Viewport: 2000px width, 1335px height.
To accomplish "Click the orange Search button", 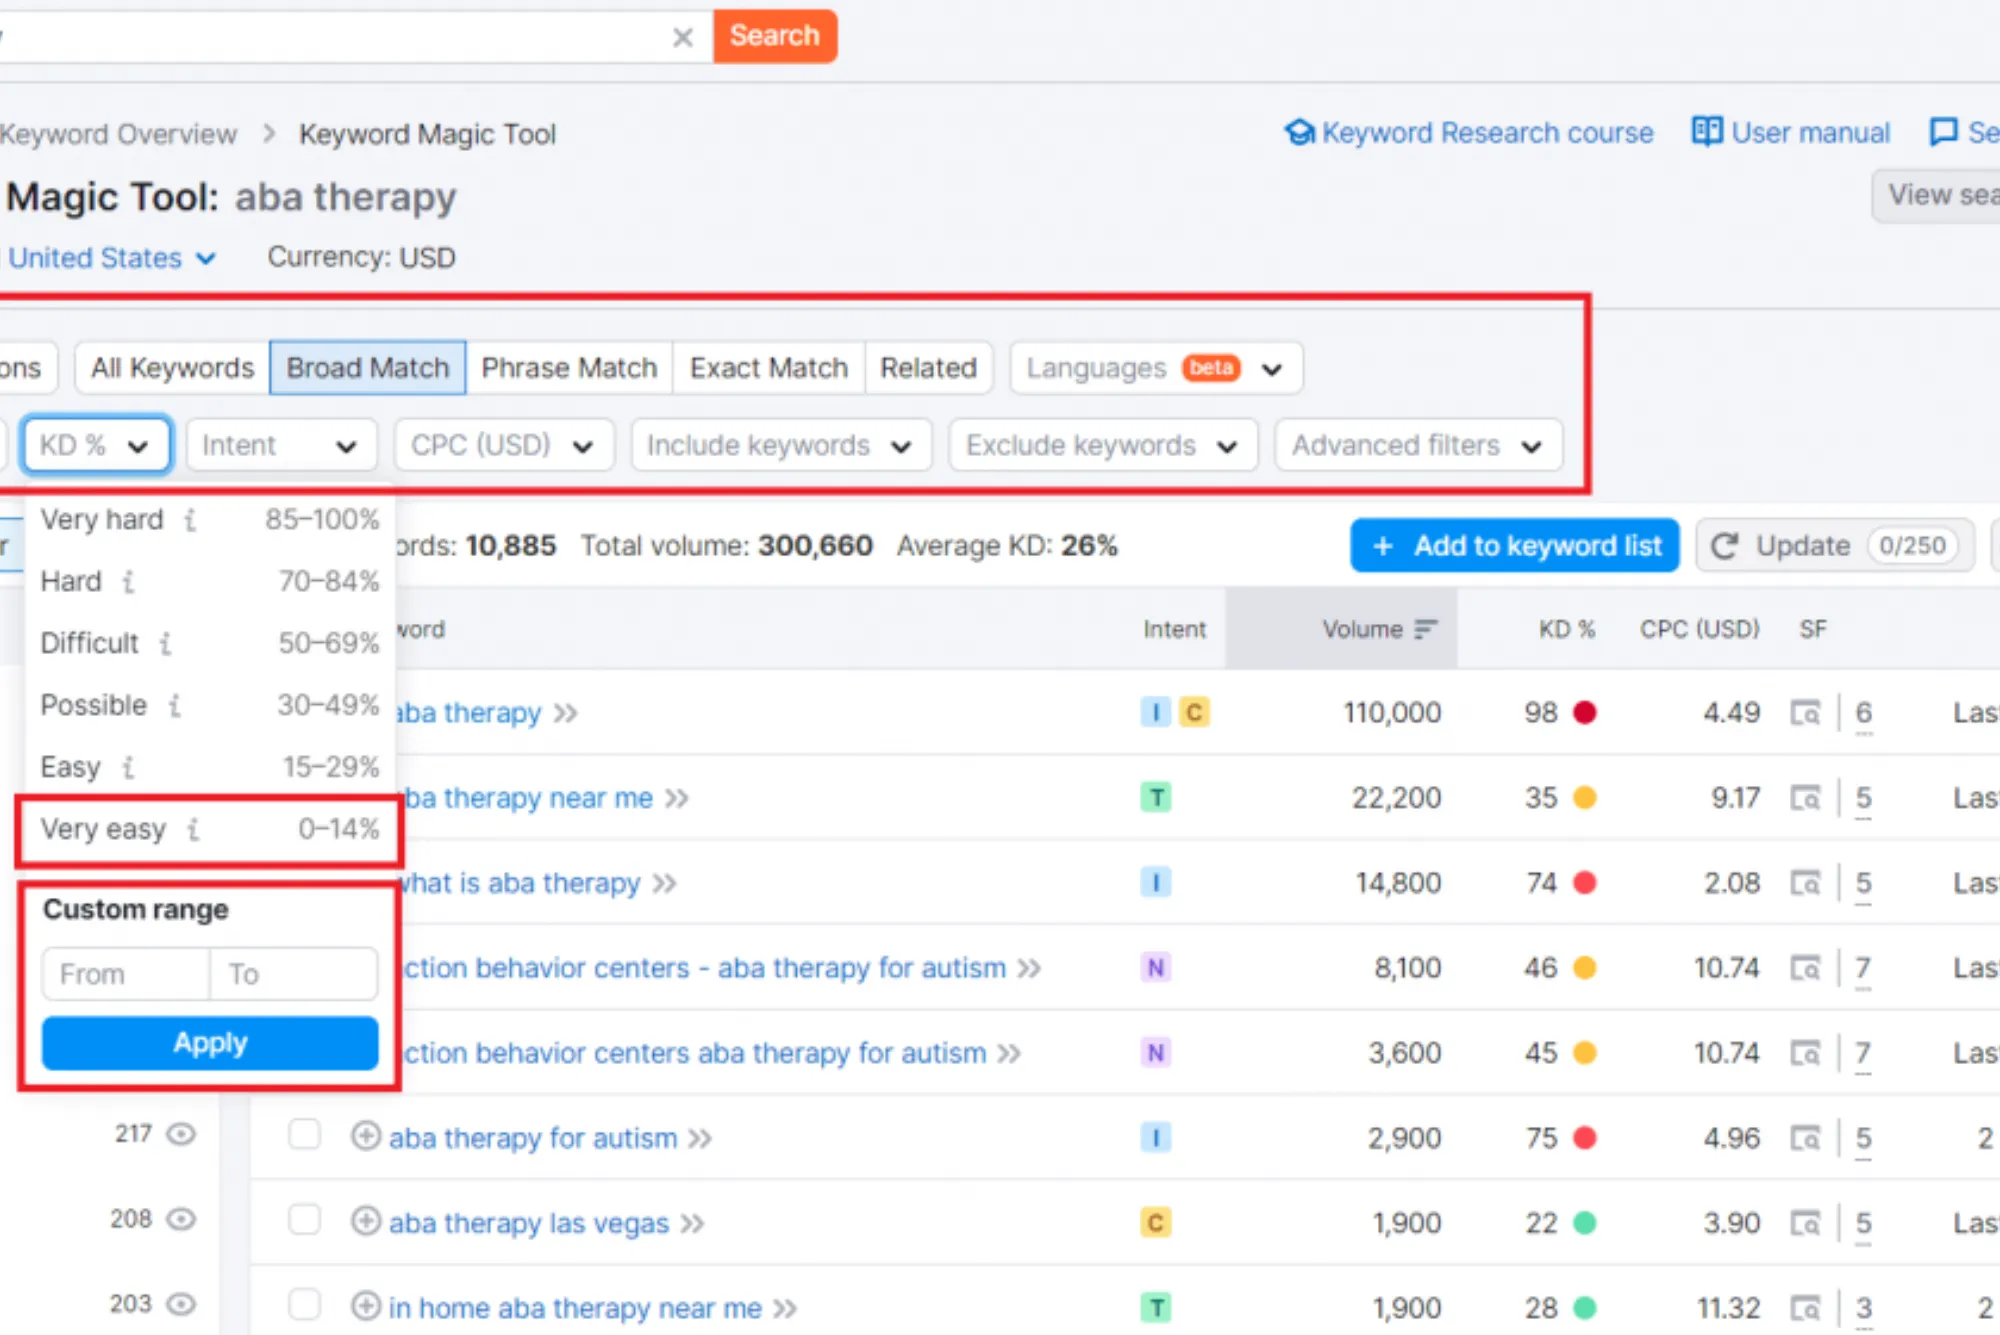I will pos(775,36).
